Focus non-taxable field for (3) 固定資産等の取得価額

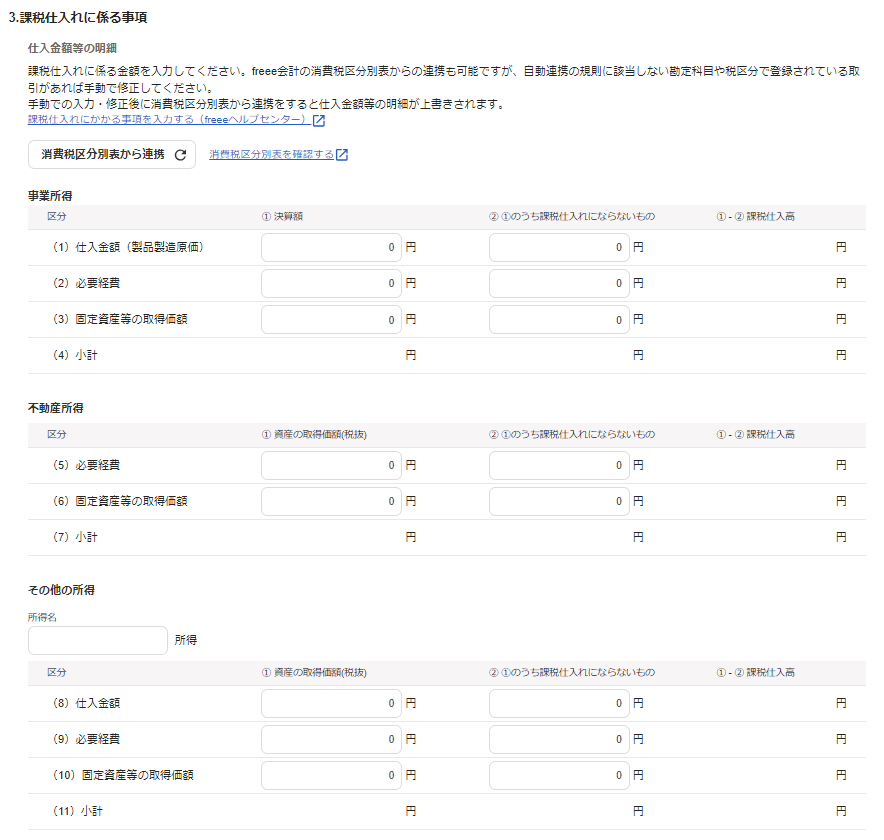pos(559,320)
